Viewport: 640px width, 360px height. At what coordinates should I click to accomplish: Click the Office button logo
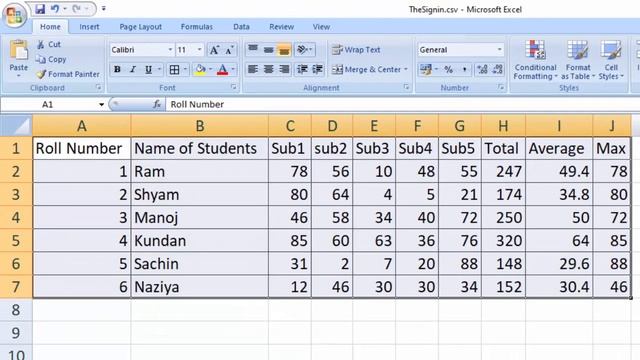click(x=15, y=16)
